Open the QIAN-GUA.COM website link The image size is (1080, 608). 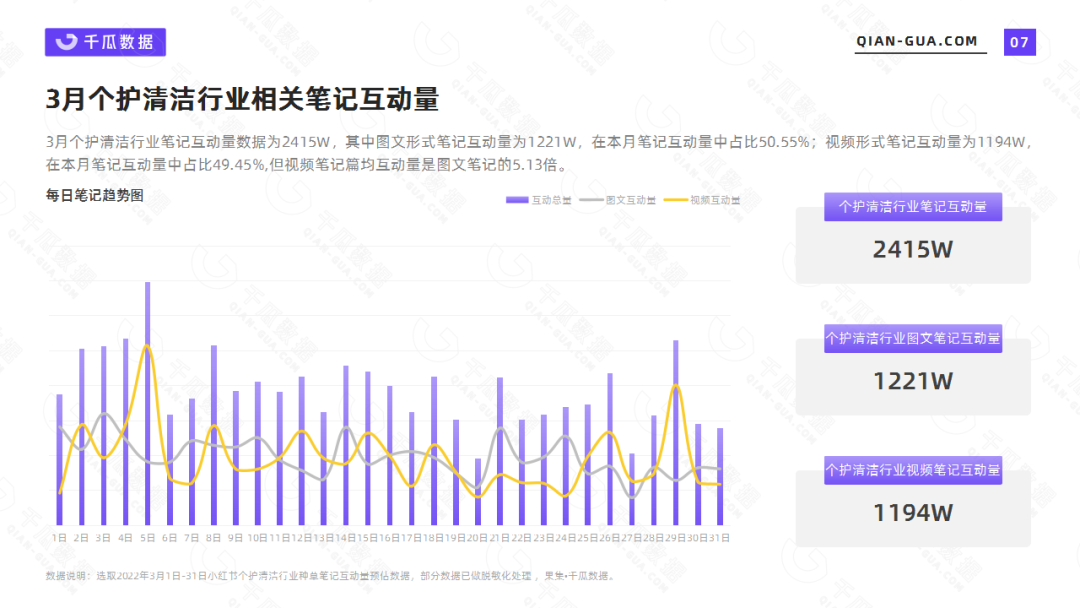(916, 42)
